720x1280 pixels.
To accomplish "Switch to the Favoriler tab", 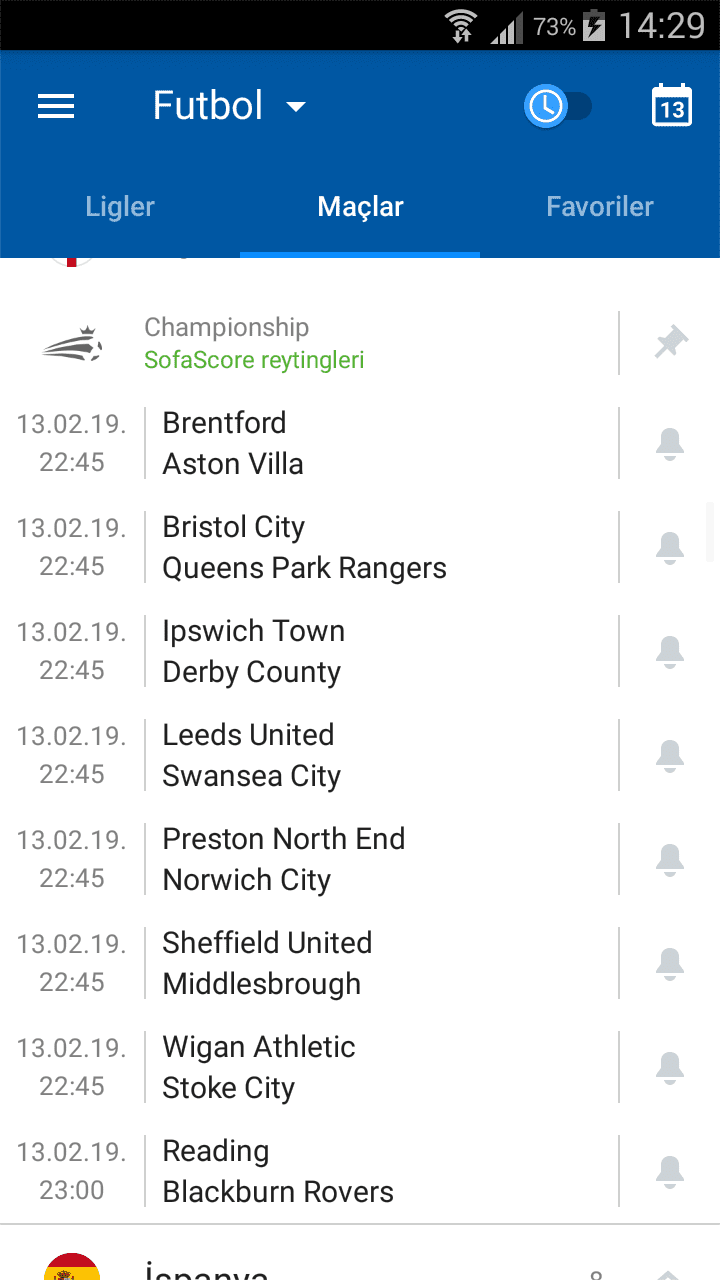I will [x=600, y=207].
